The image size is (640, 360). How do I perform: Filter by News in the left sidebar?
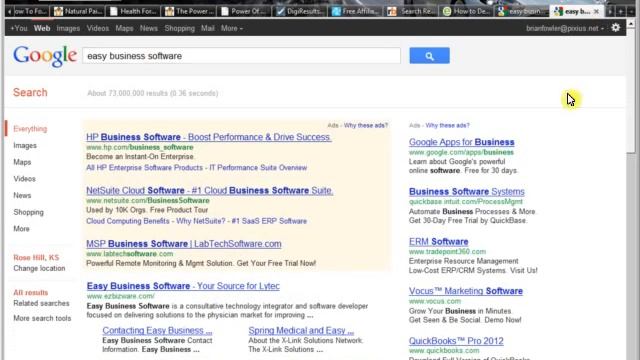click(x=22, y=195)
